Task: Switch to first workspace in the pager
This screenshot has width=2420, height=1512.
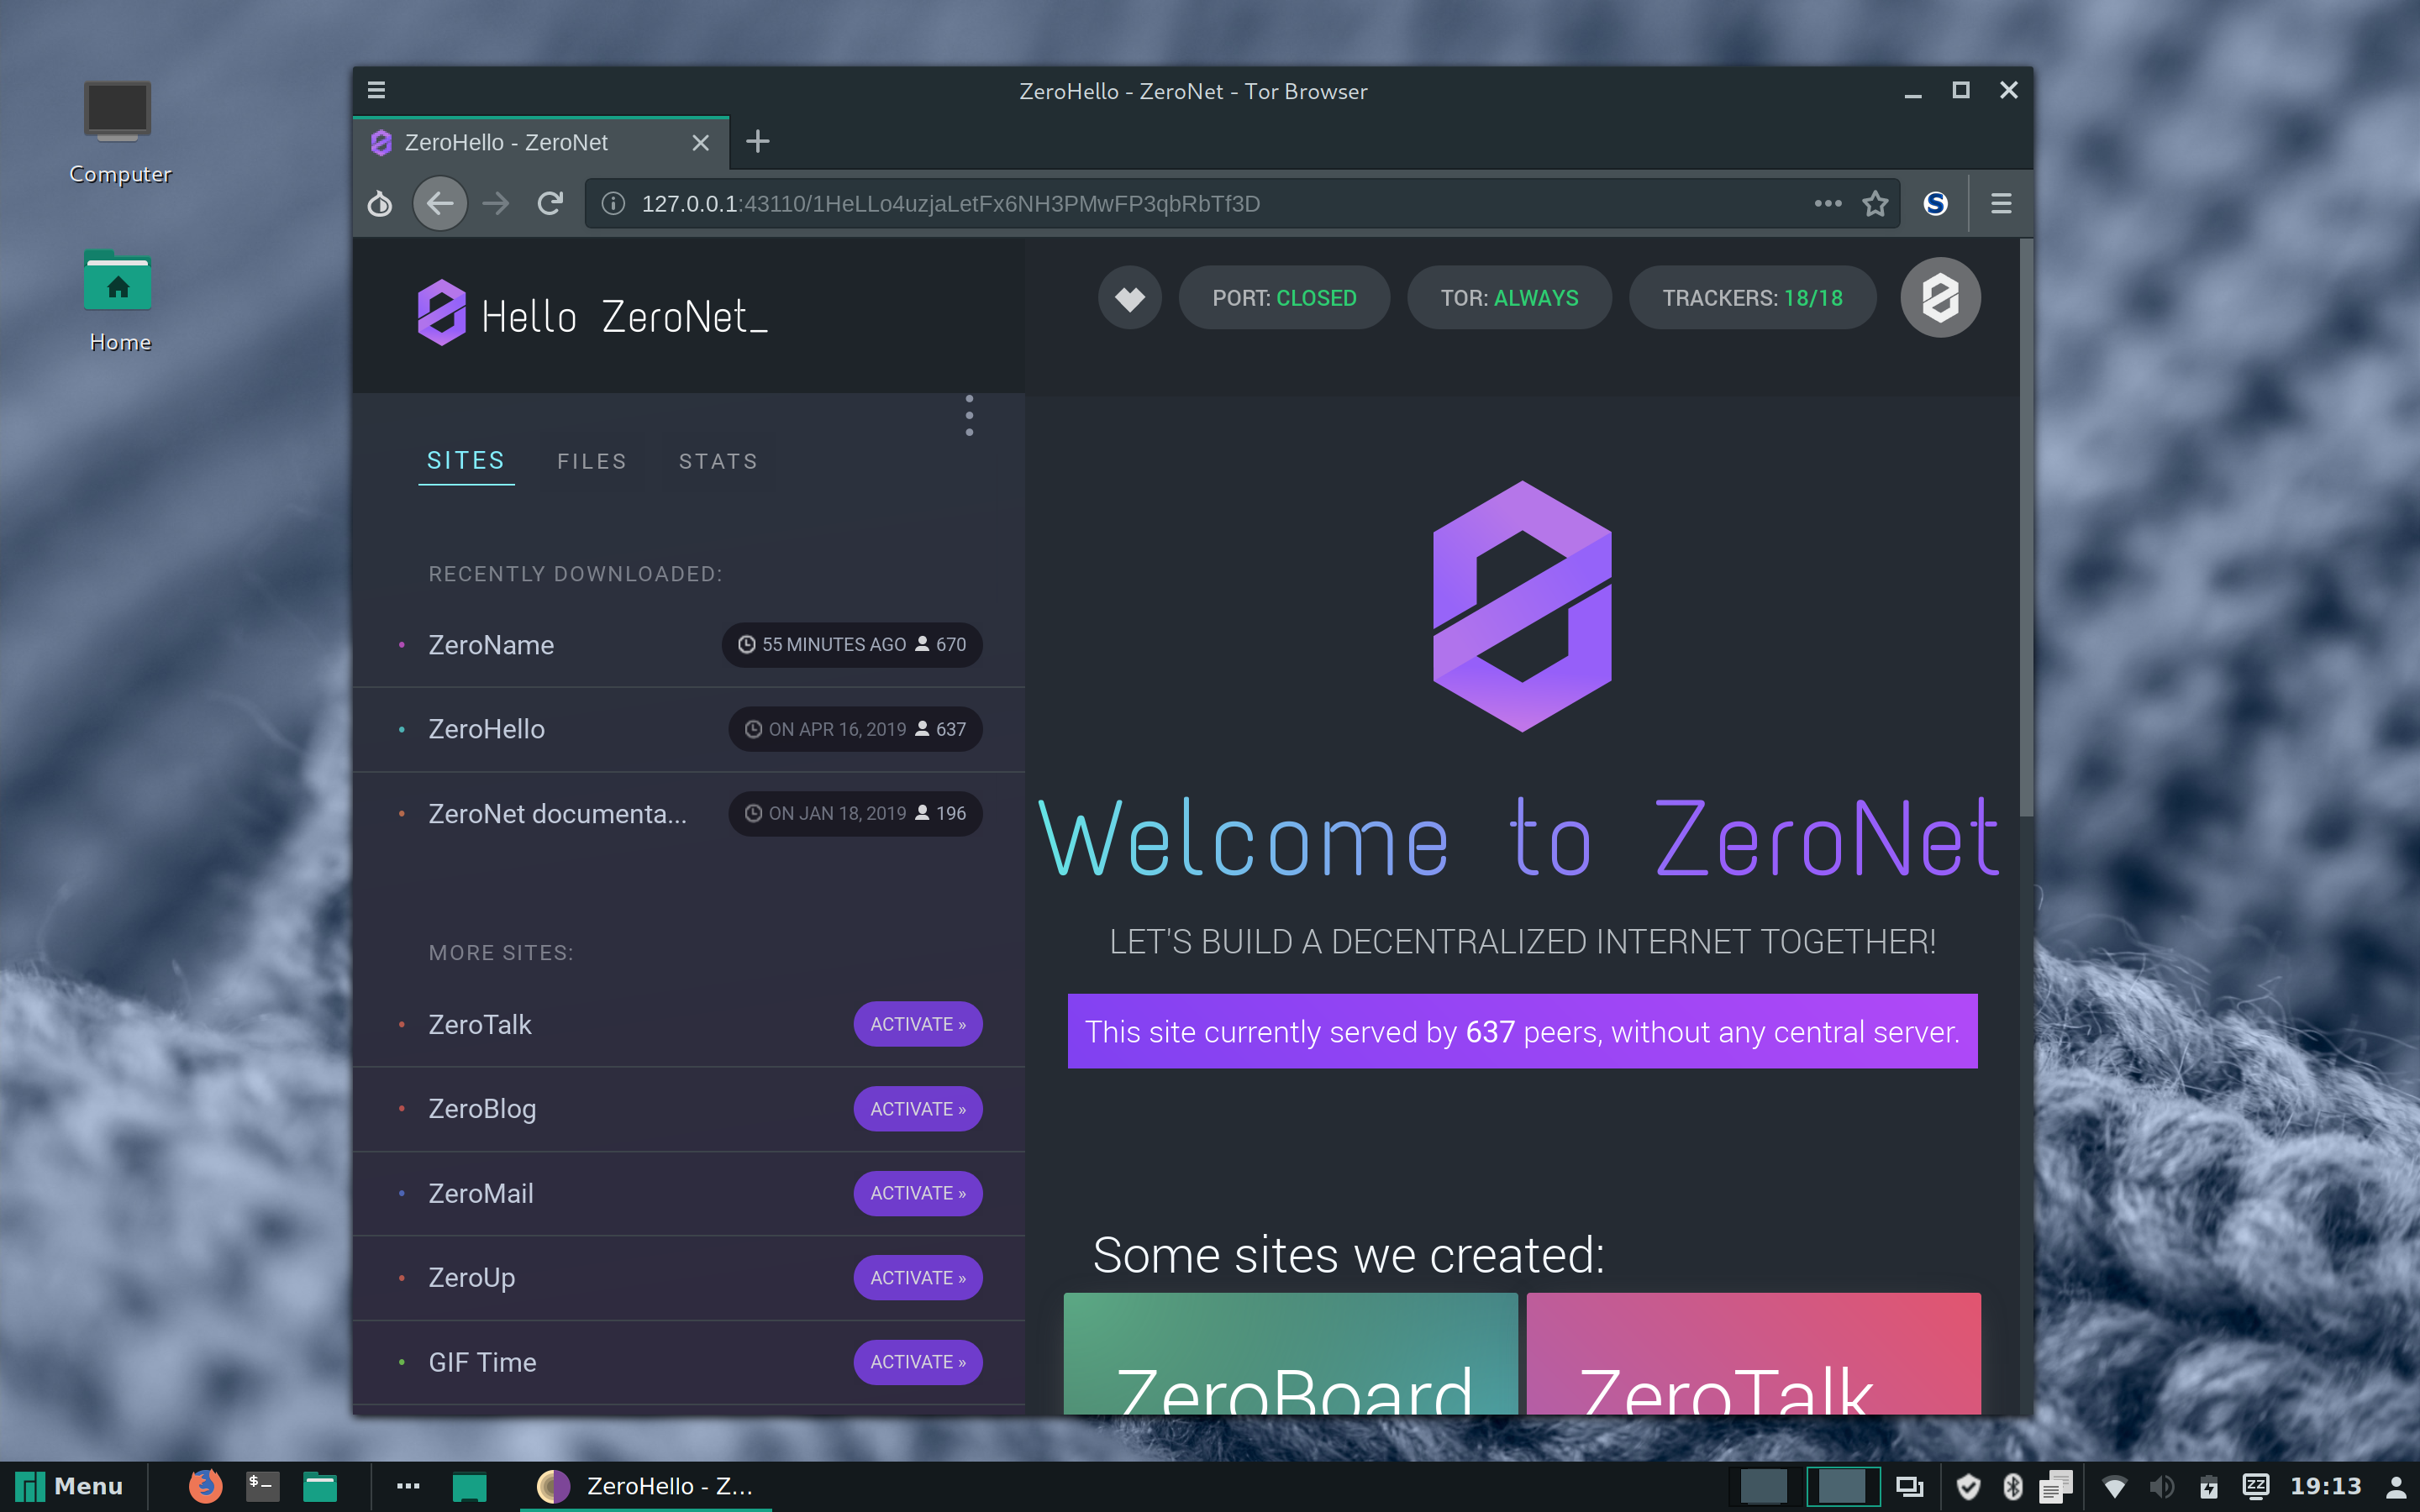Action: pos(1763,1486)
